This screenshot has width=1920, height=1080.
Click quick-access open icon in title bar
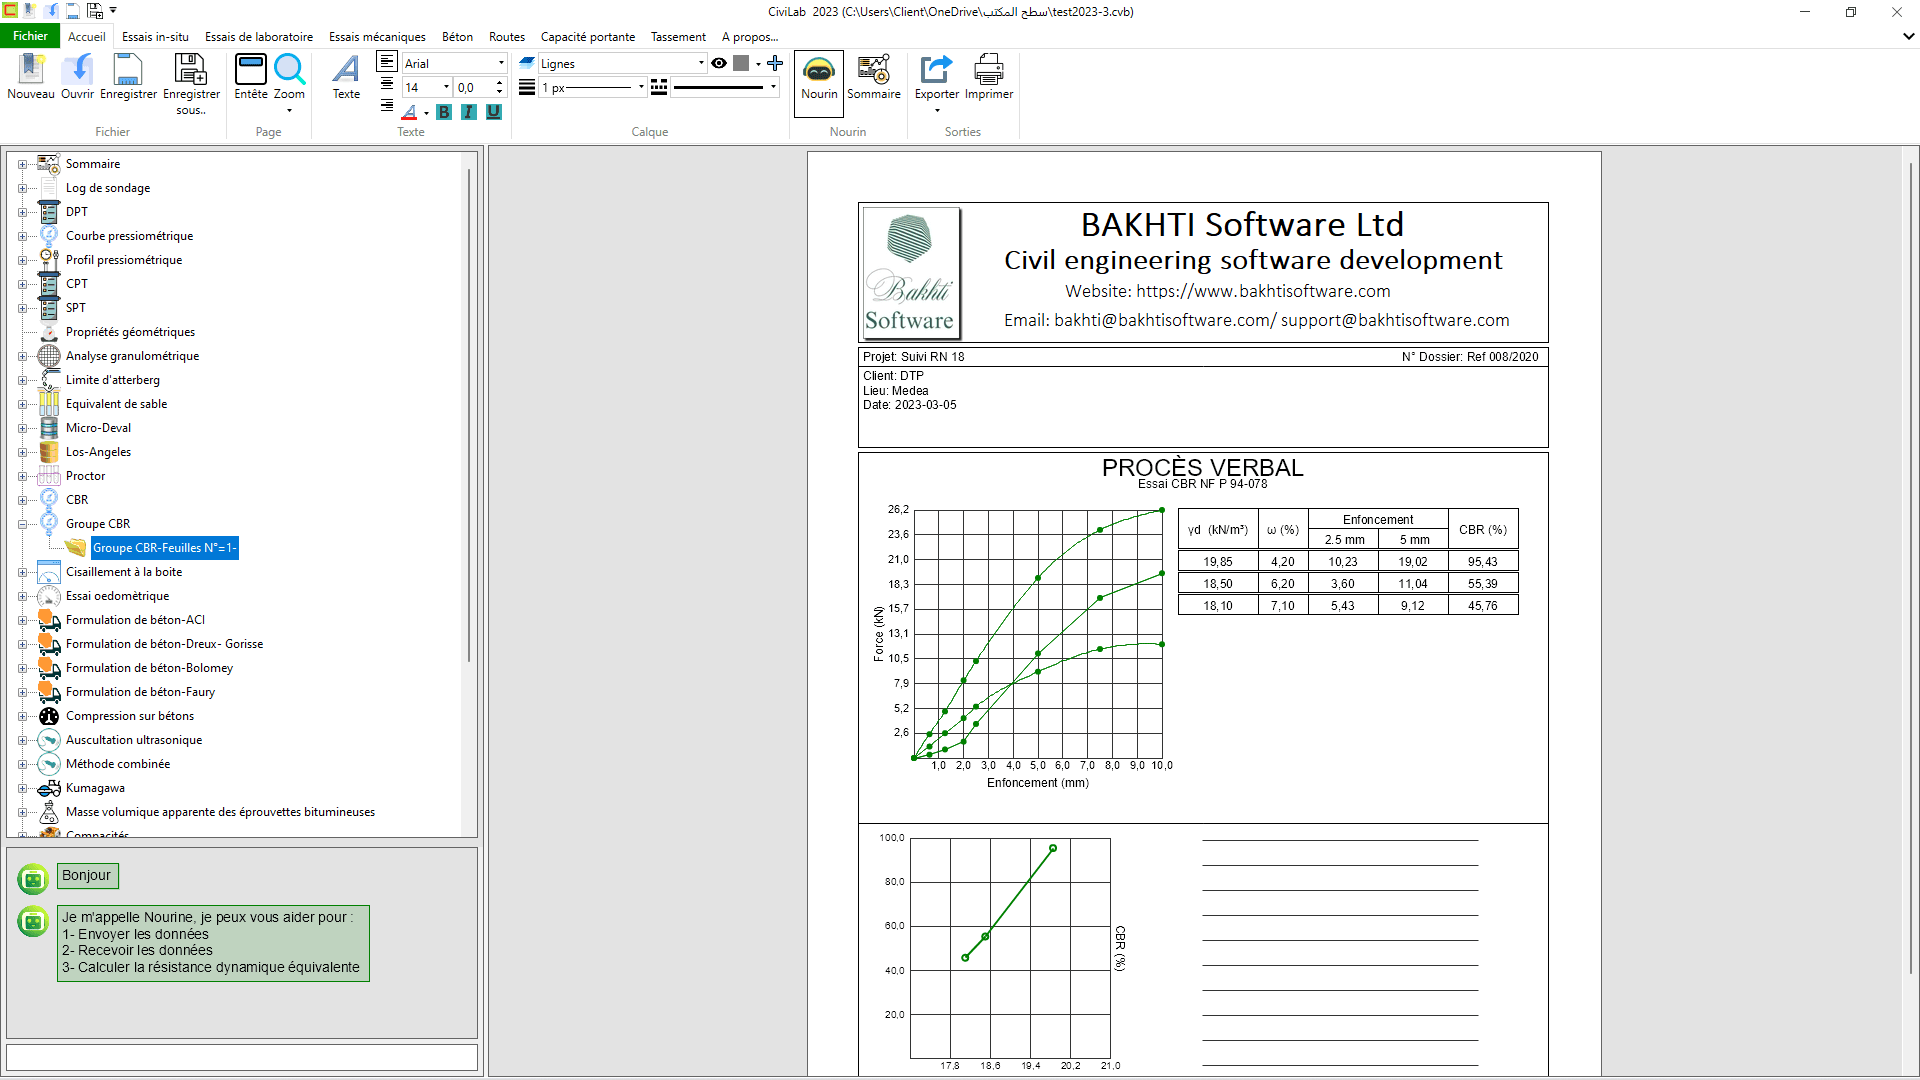coord(51,11)
